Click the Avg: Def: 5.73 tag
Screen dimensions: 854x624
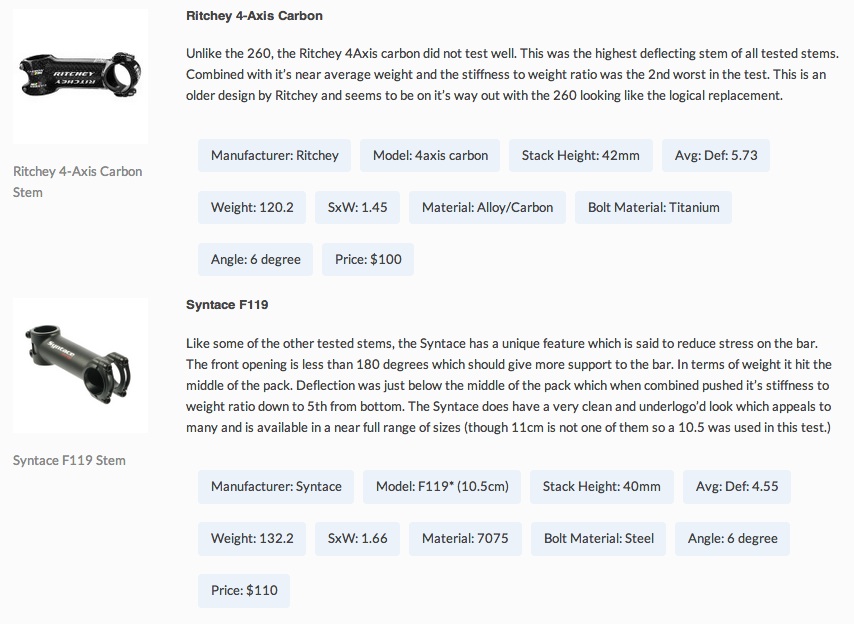click(x=716, y=155)
